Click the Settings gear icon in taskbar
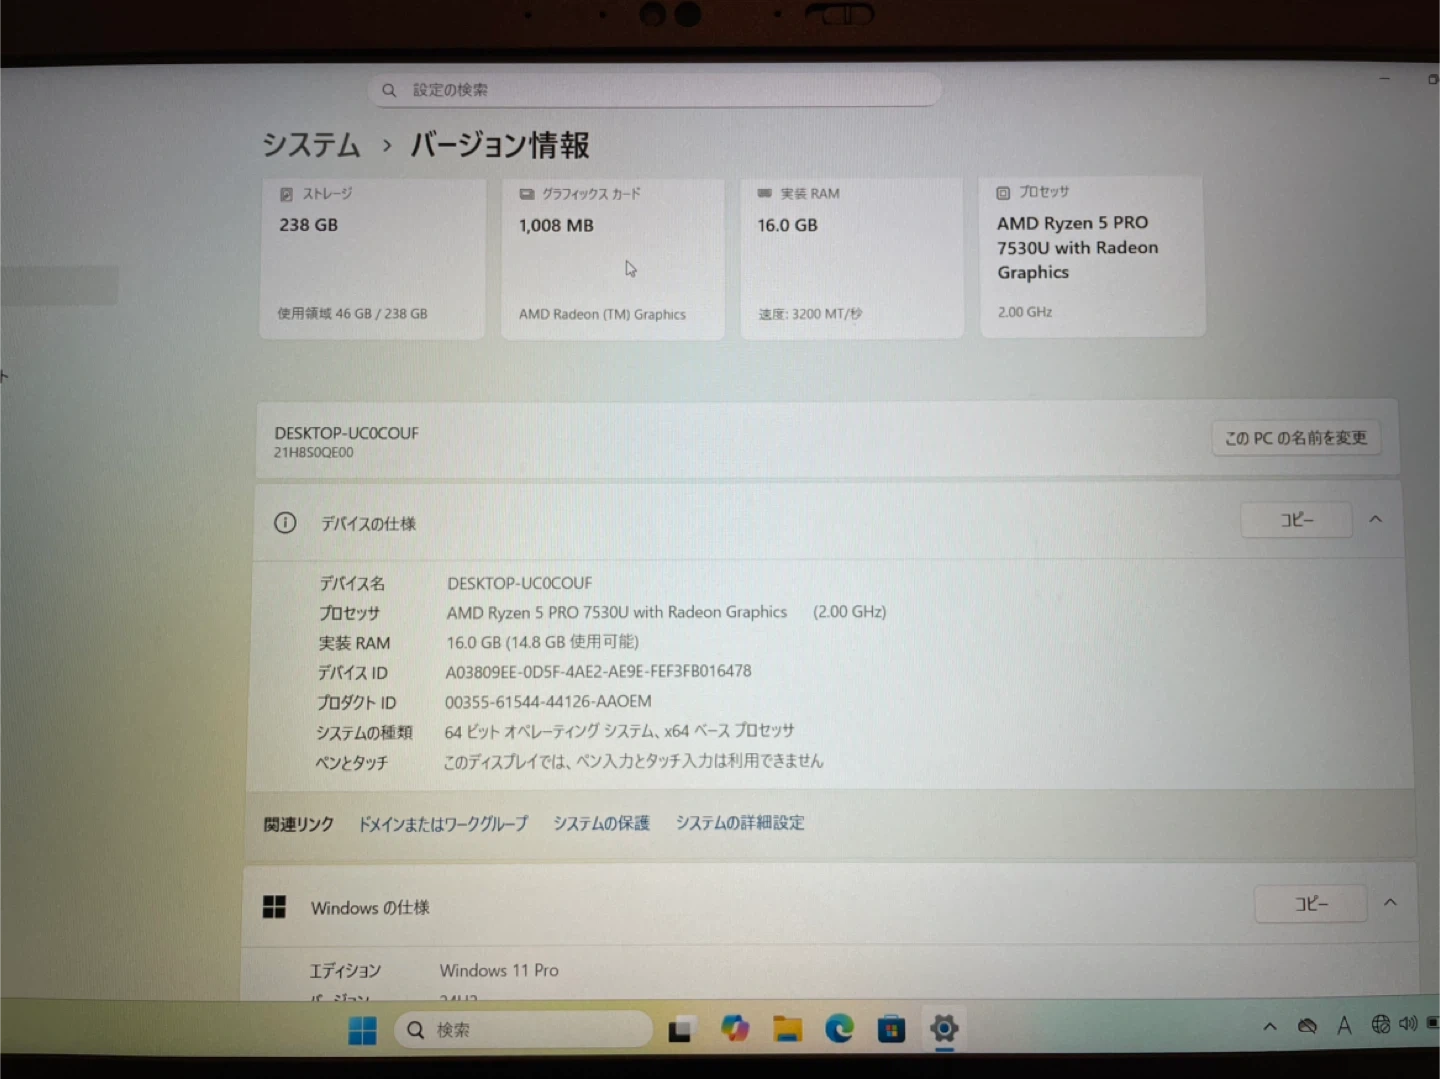 (x=944, y=1028)
